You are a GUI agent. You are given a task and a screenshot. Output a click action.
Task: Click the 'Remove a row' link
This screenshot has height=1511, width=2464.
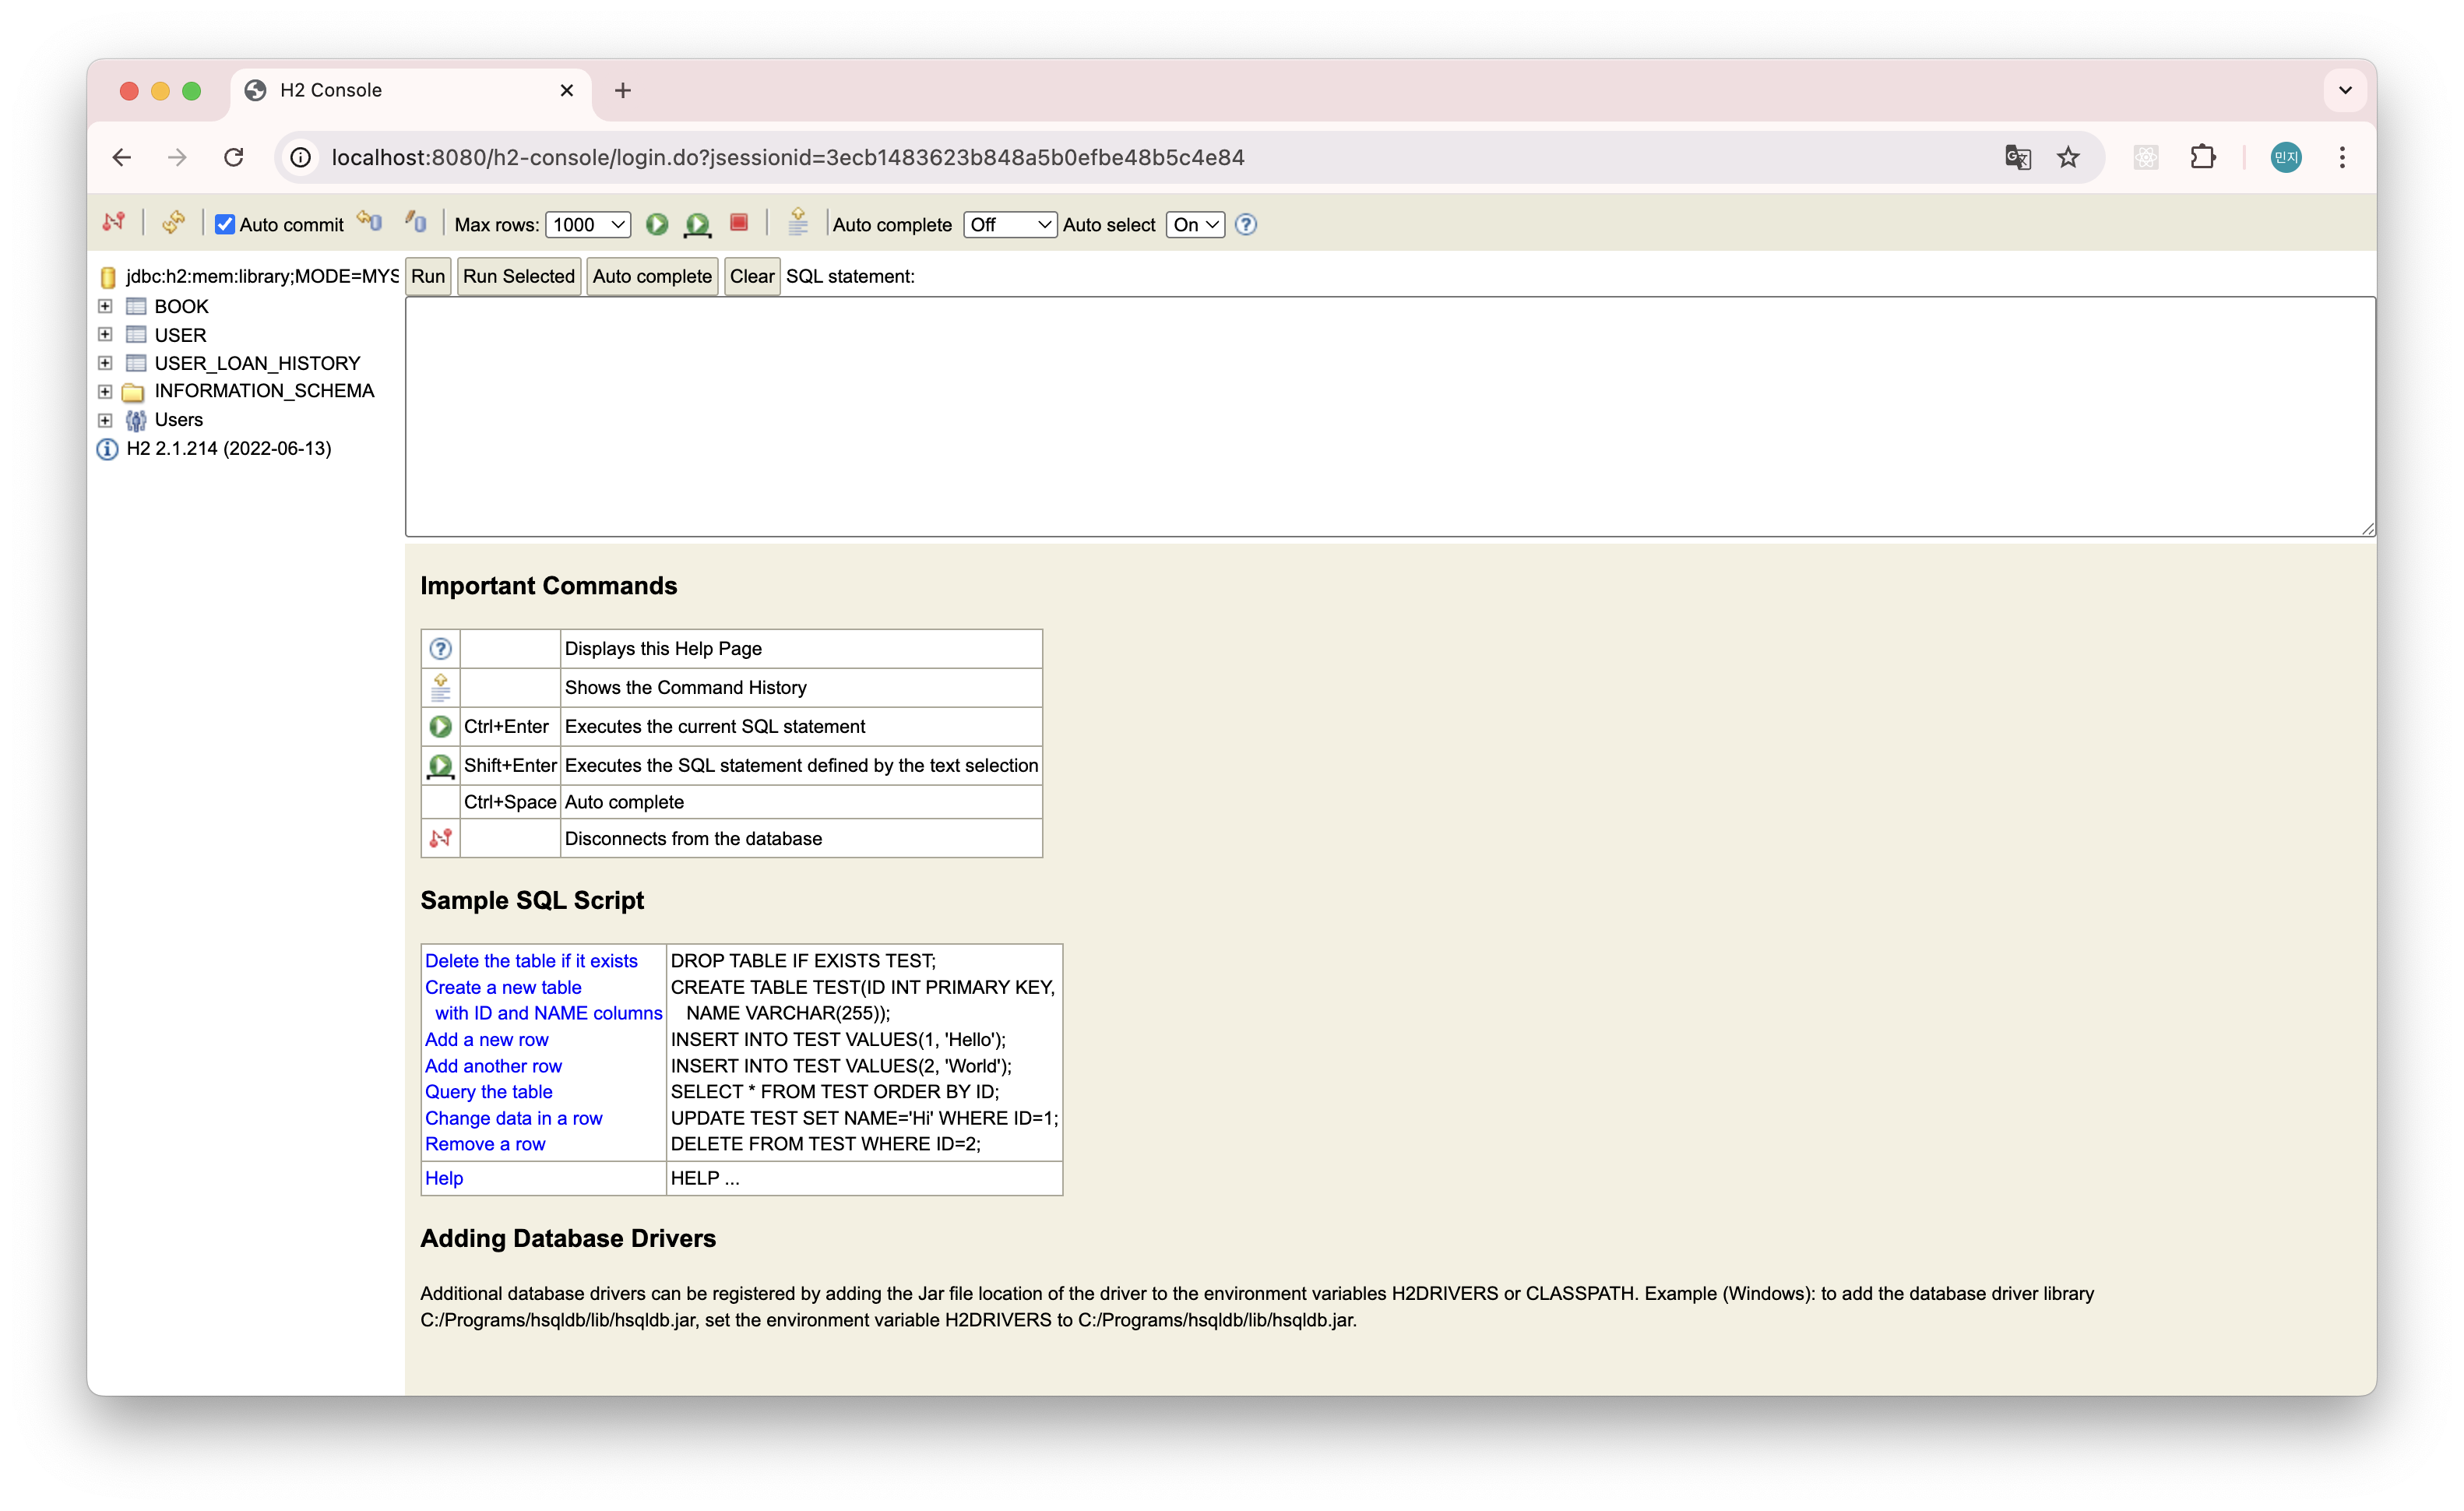(485, 1144)
